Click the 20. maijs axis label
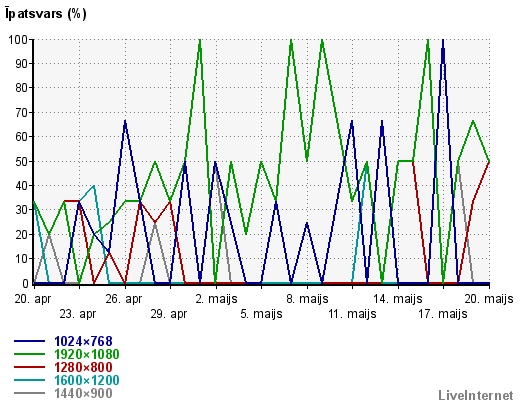 pos(489,299)
